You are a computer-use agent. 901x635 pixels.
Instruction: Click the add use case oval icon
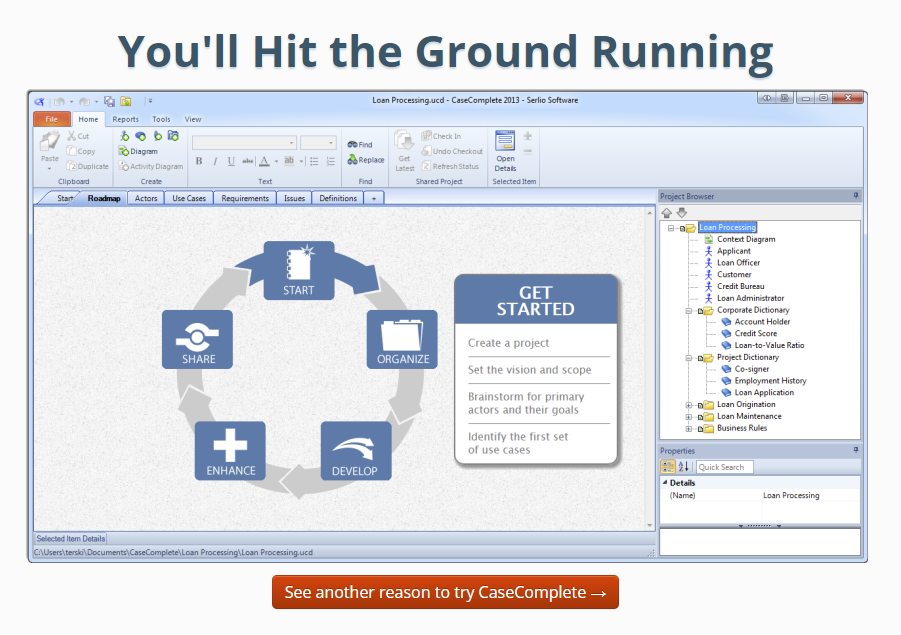click(140, 136)
